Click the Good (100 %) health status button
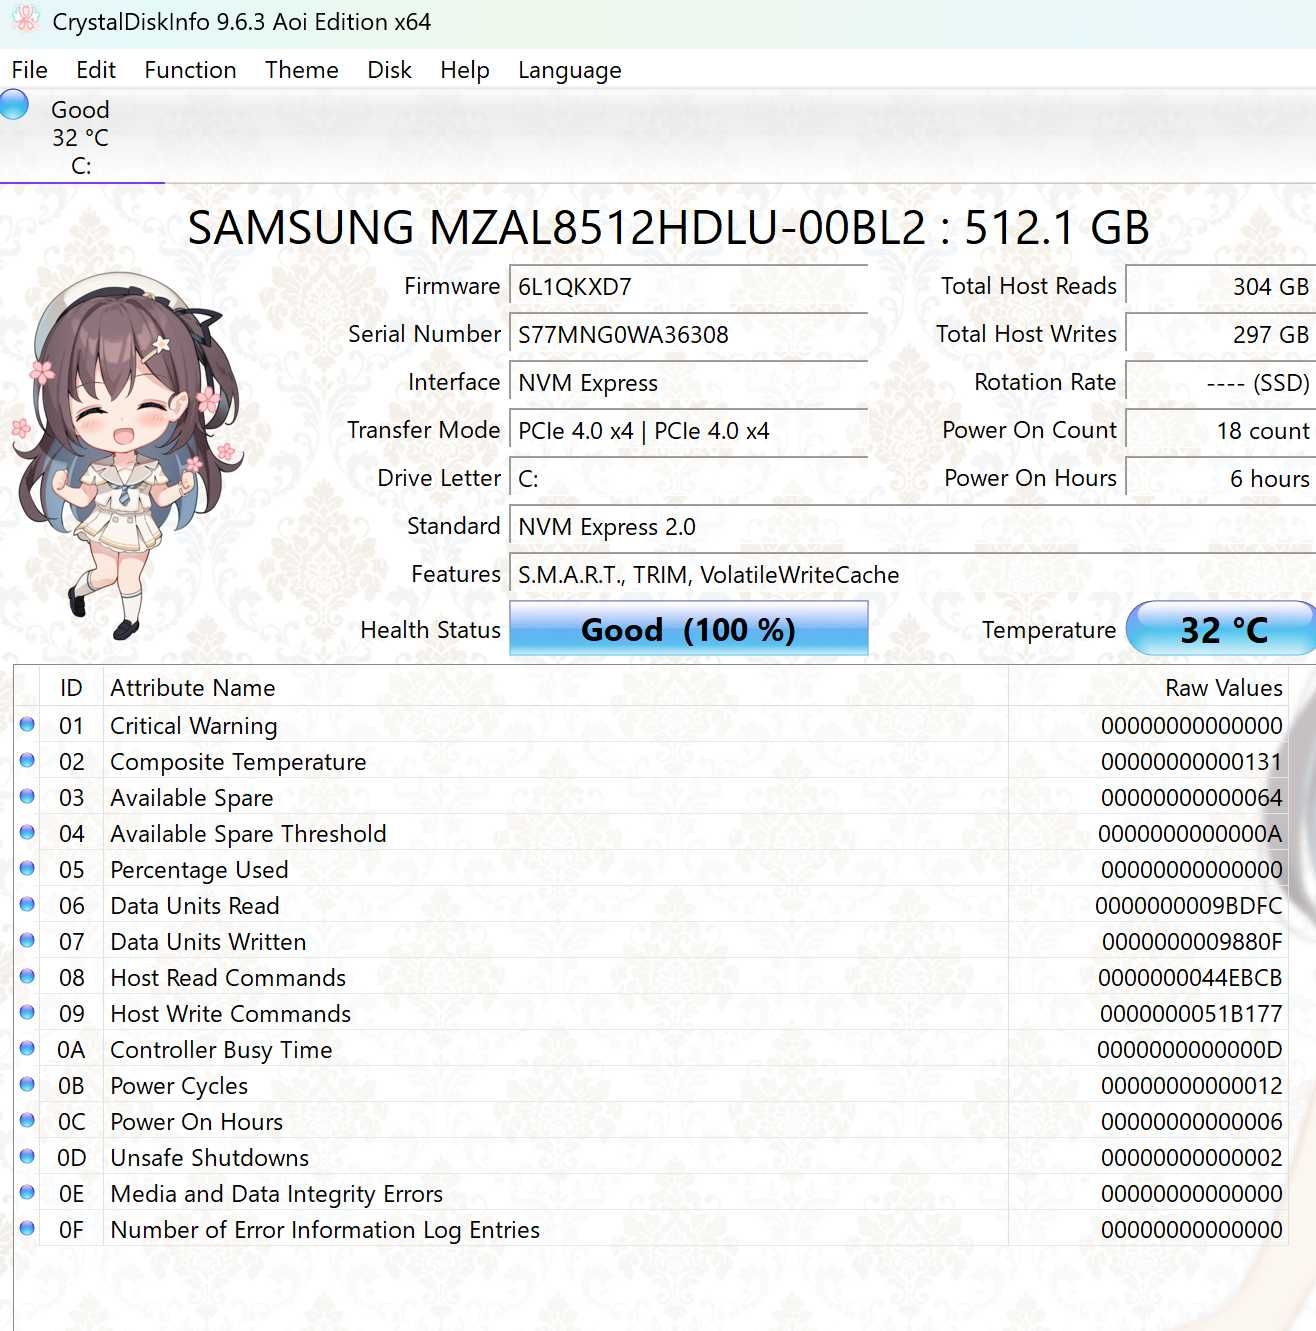 (x=688, y=629)
